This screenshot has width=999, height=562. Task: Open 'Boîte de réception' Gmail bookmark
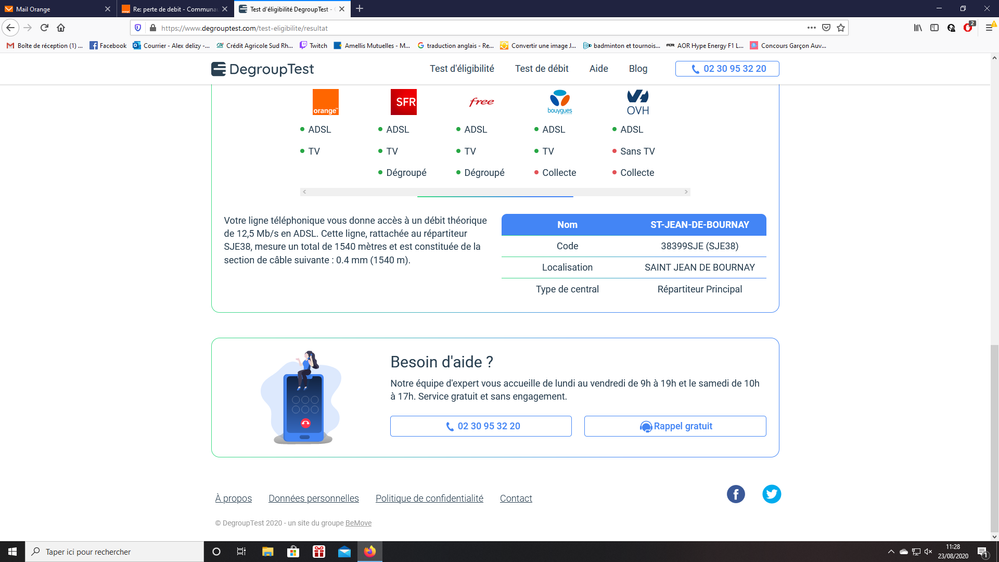click(45, 45)
